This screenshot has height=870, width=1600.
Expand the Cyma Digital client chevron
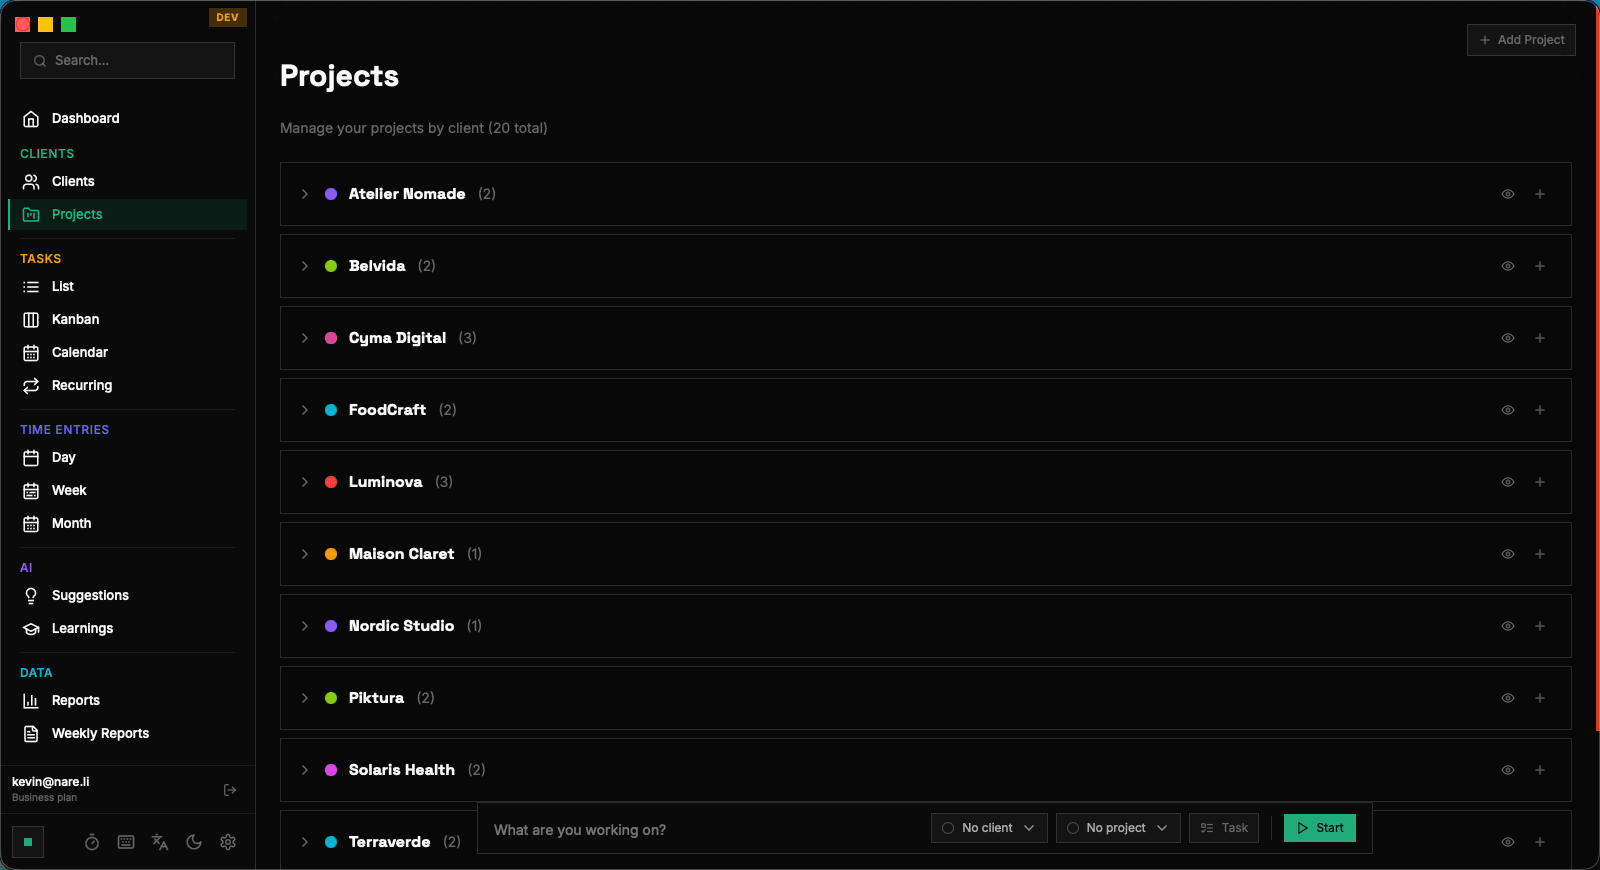[305, 338]
